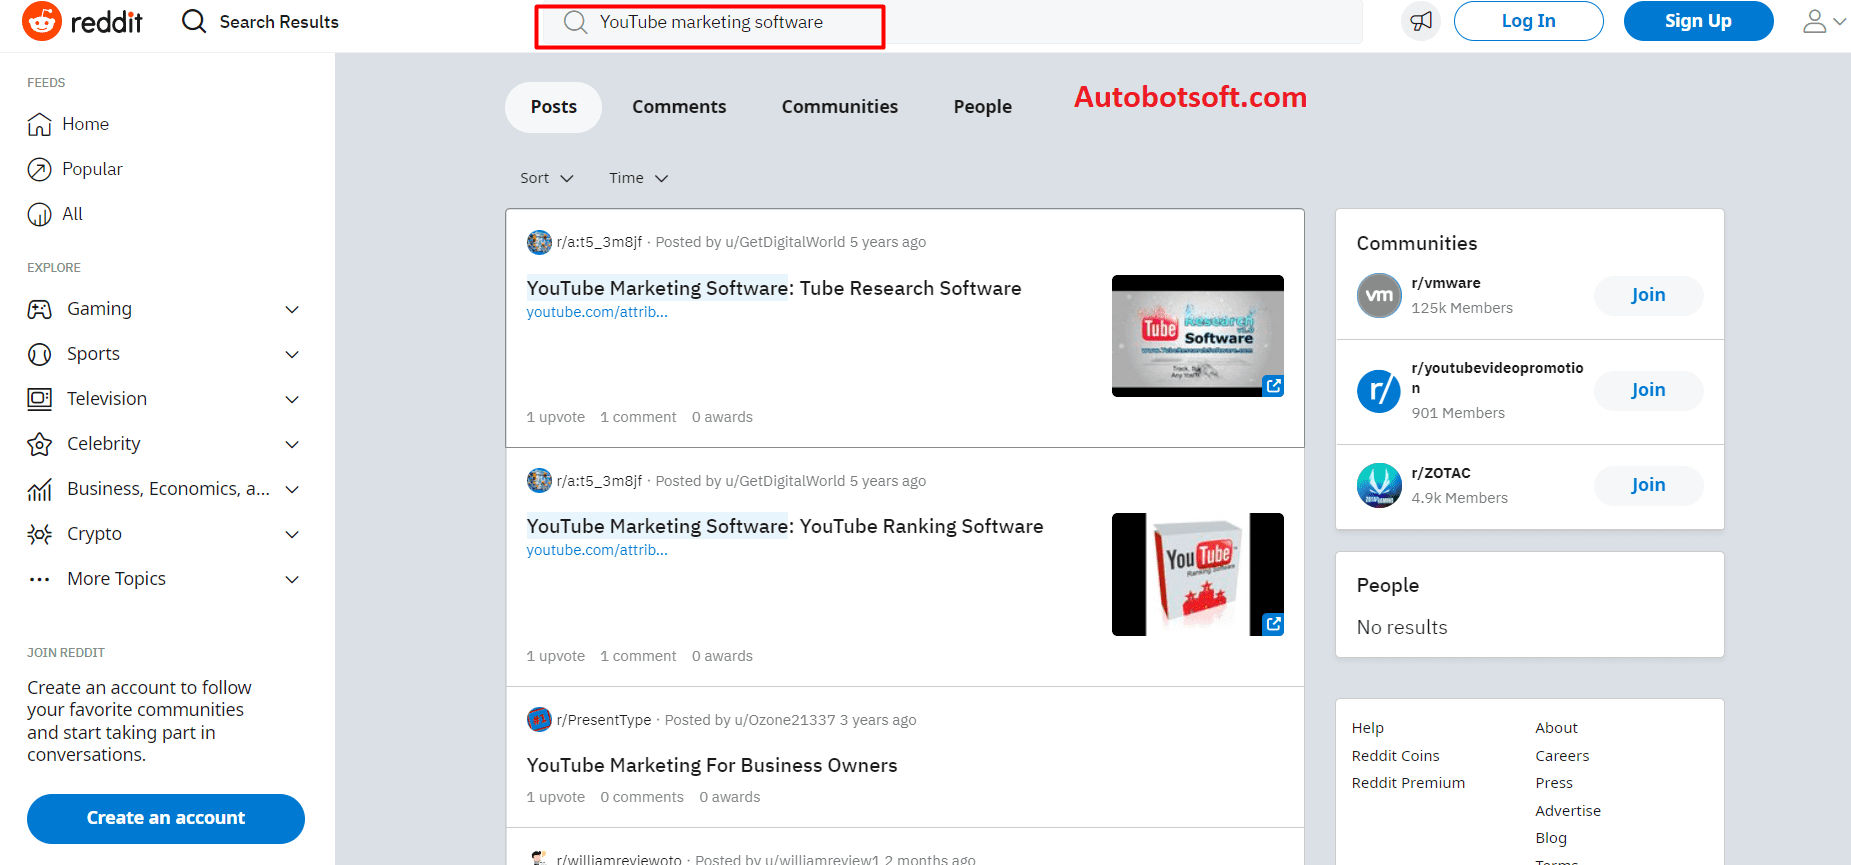Click the Business chart icon
Image resolution: width=1851 pixels, height=865 pixels.
pyautogui.click(x=39, y=489)
